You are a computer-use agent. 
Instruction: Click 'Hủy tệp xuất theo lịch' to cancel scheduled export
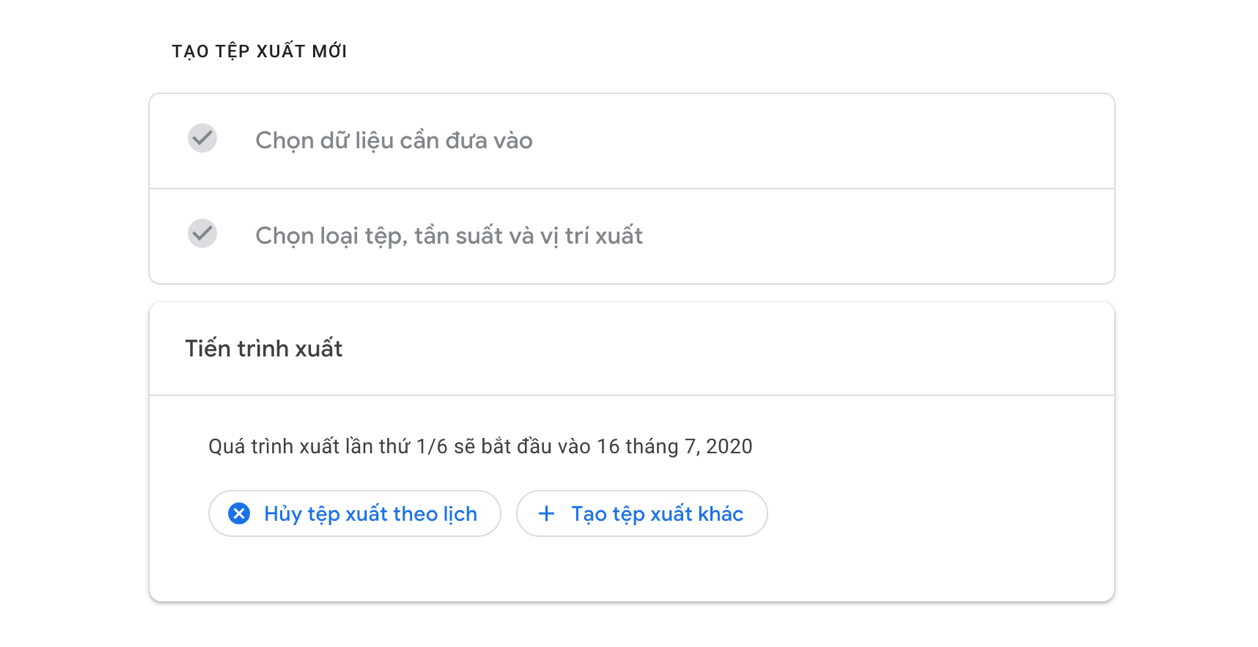click(354, 513)
